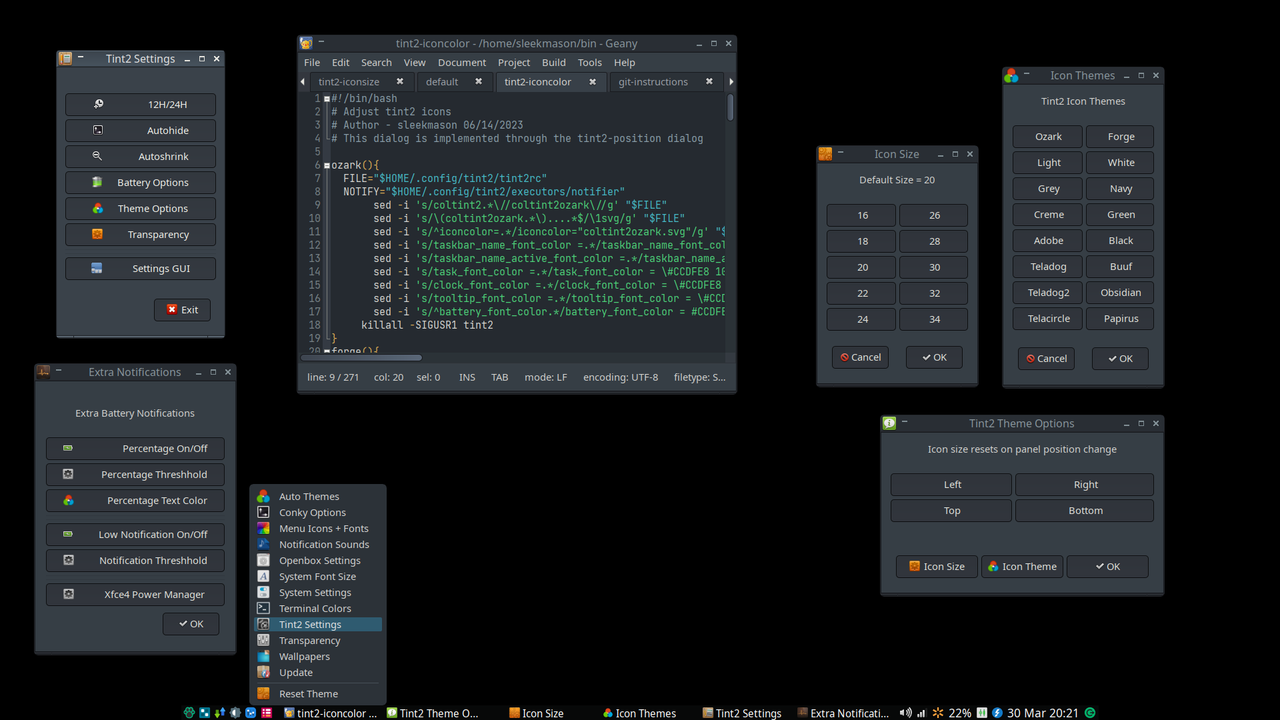Select the Papirus icon theme

point(1121,319)
